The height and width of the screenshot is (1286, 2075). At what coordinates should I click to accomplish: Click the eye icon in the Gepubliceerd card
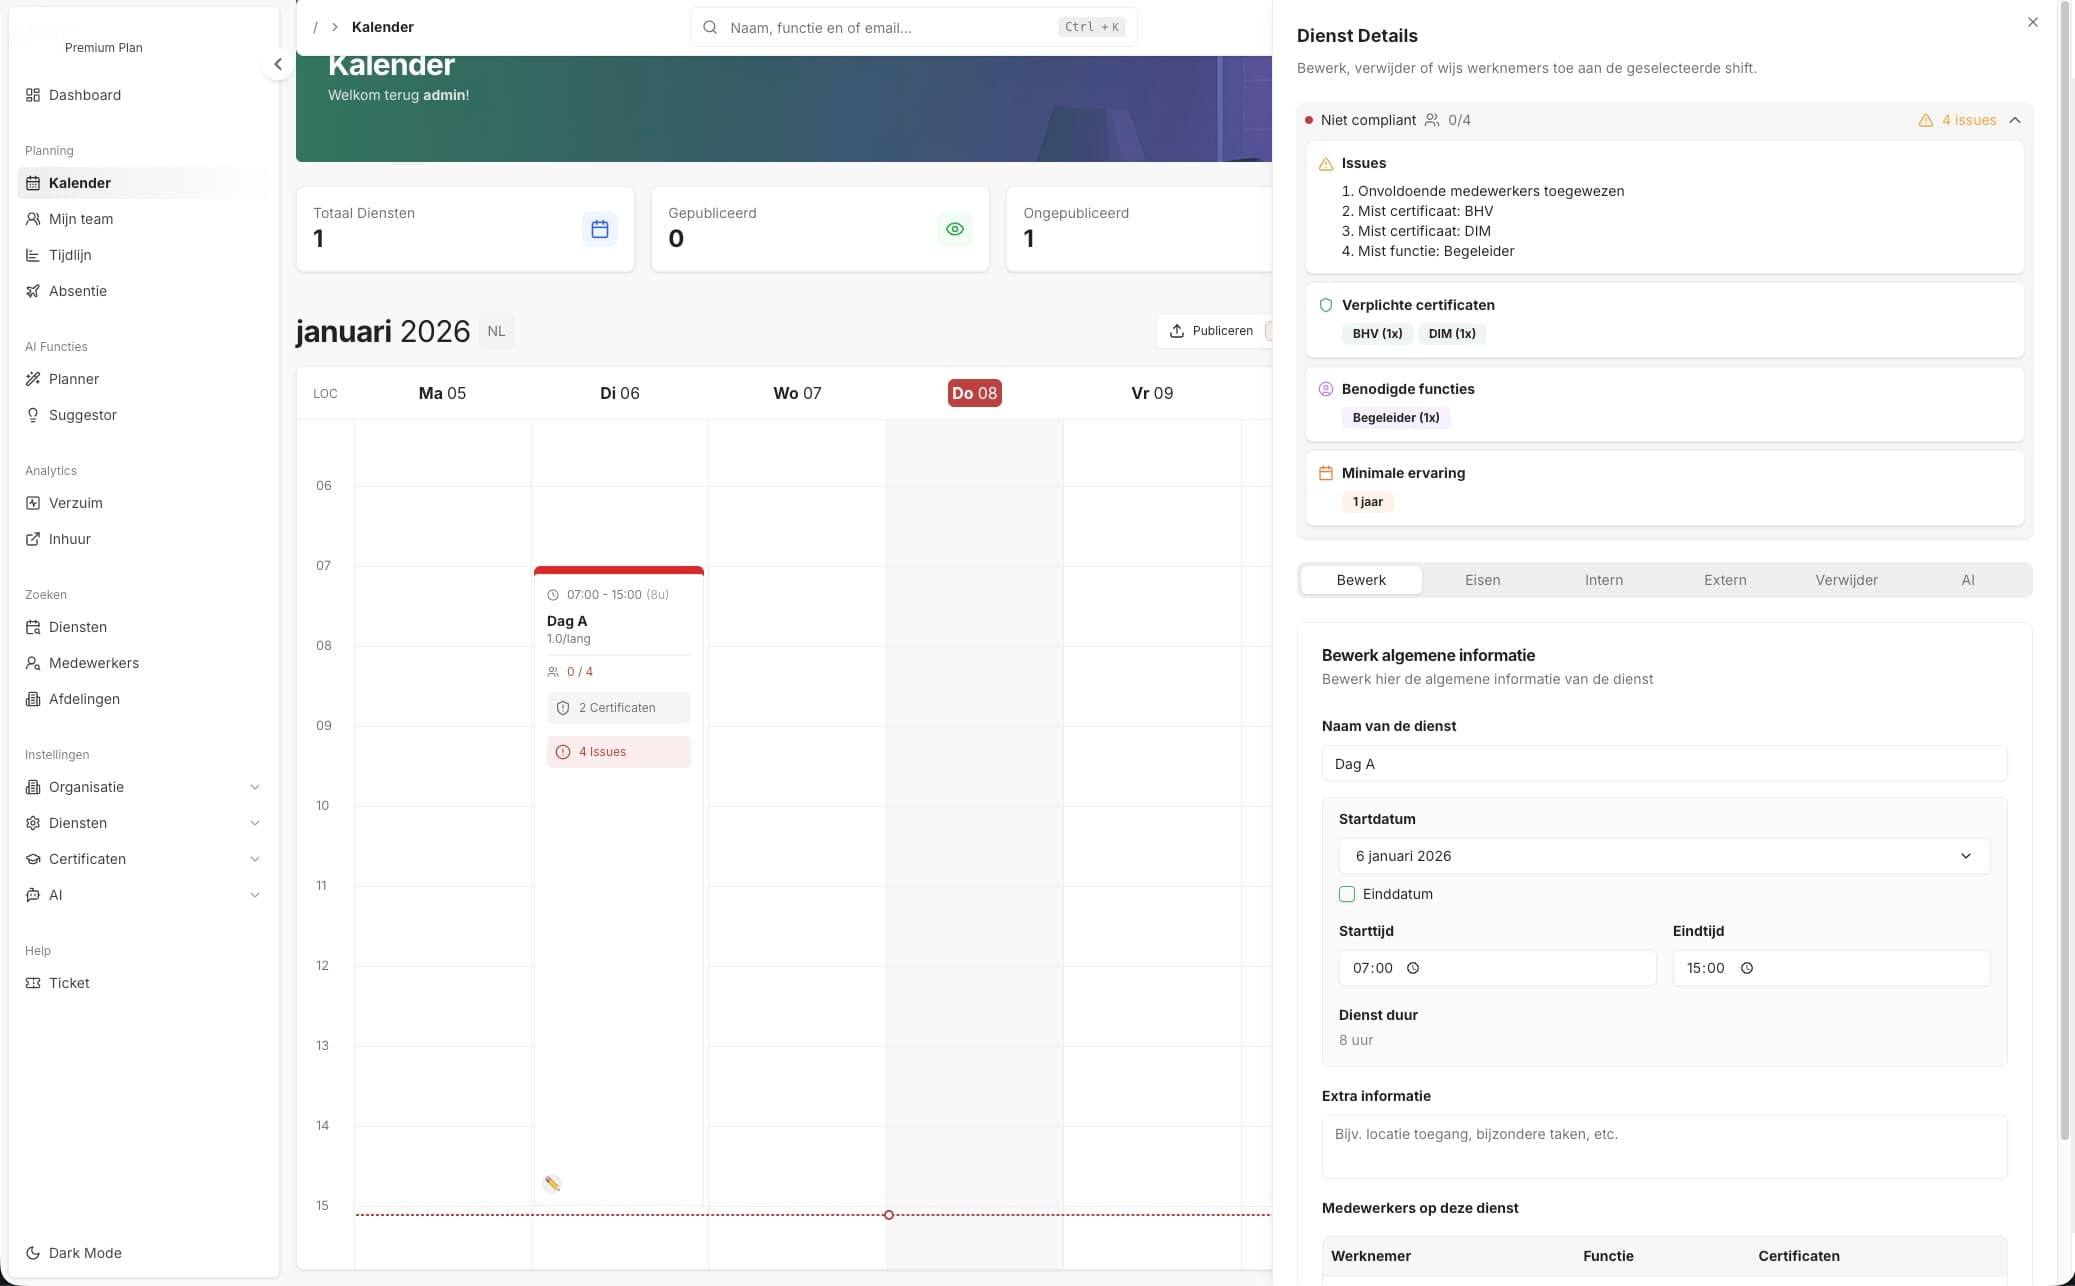[x=955, y=229]
